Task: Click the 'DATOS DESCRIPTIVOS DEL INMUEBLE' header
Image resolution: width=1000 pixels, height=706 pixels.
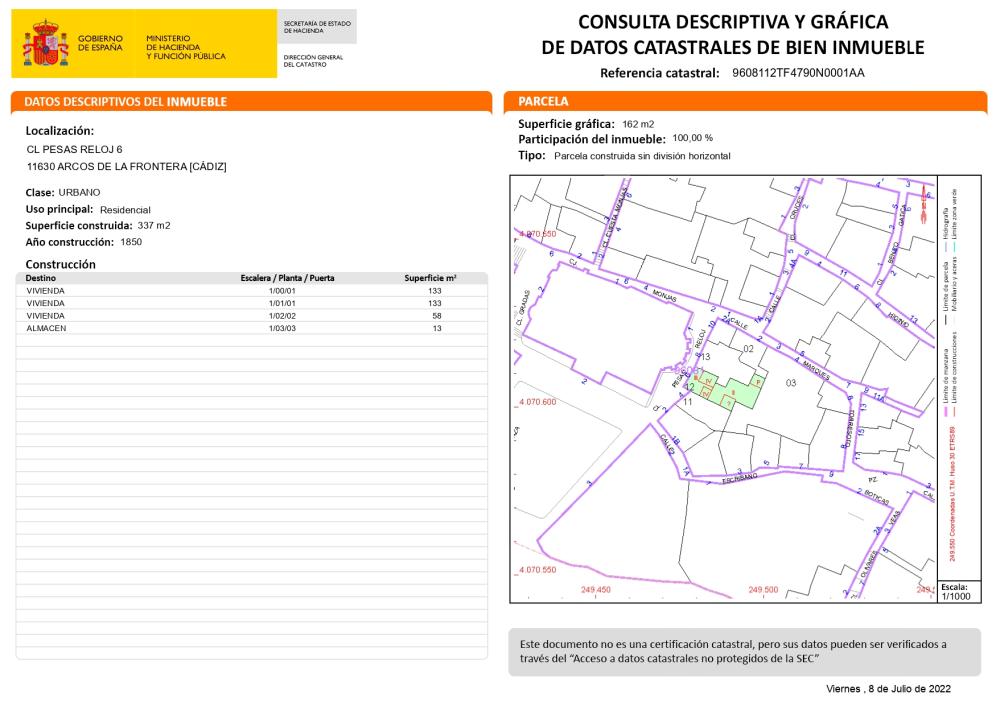Action: tap(126, 101)
